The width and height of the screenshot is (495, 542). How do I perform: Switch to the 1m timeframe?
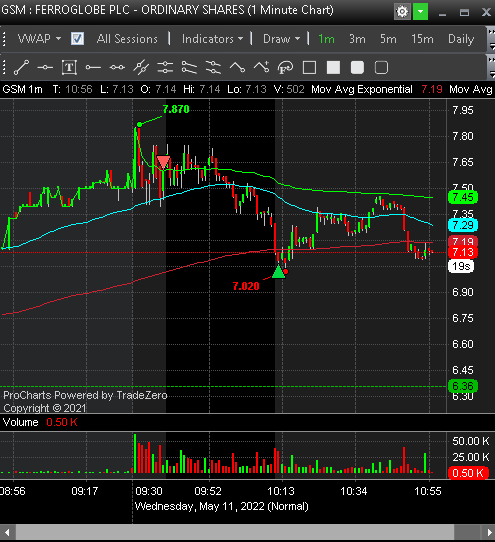326,39
